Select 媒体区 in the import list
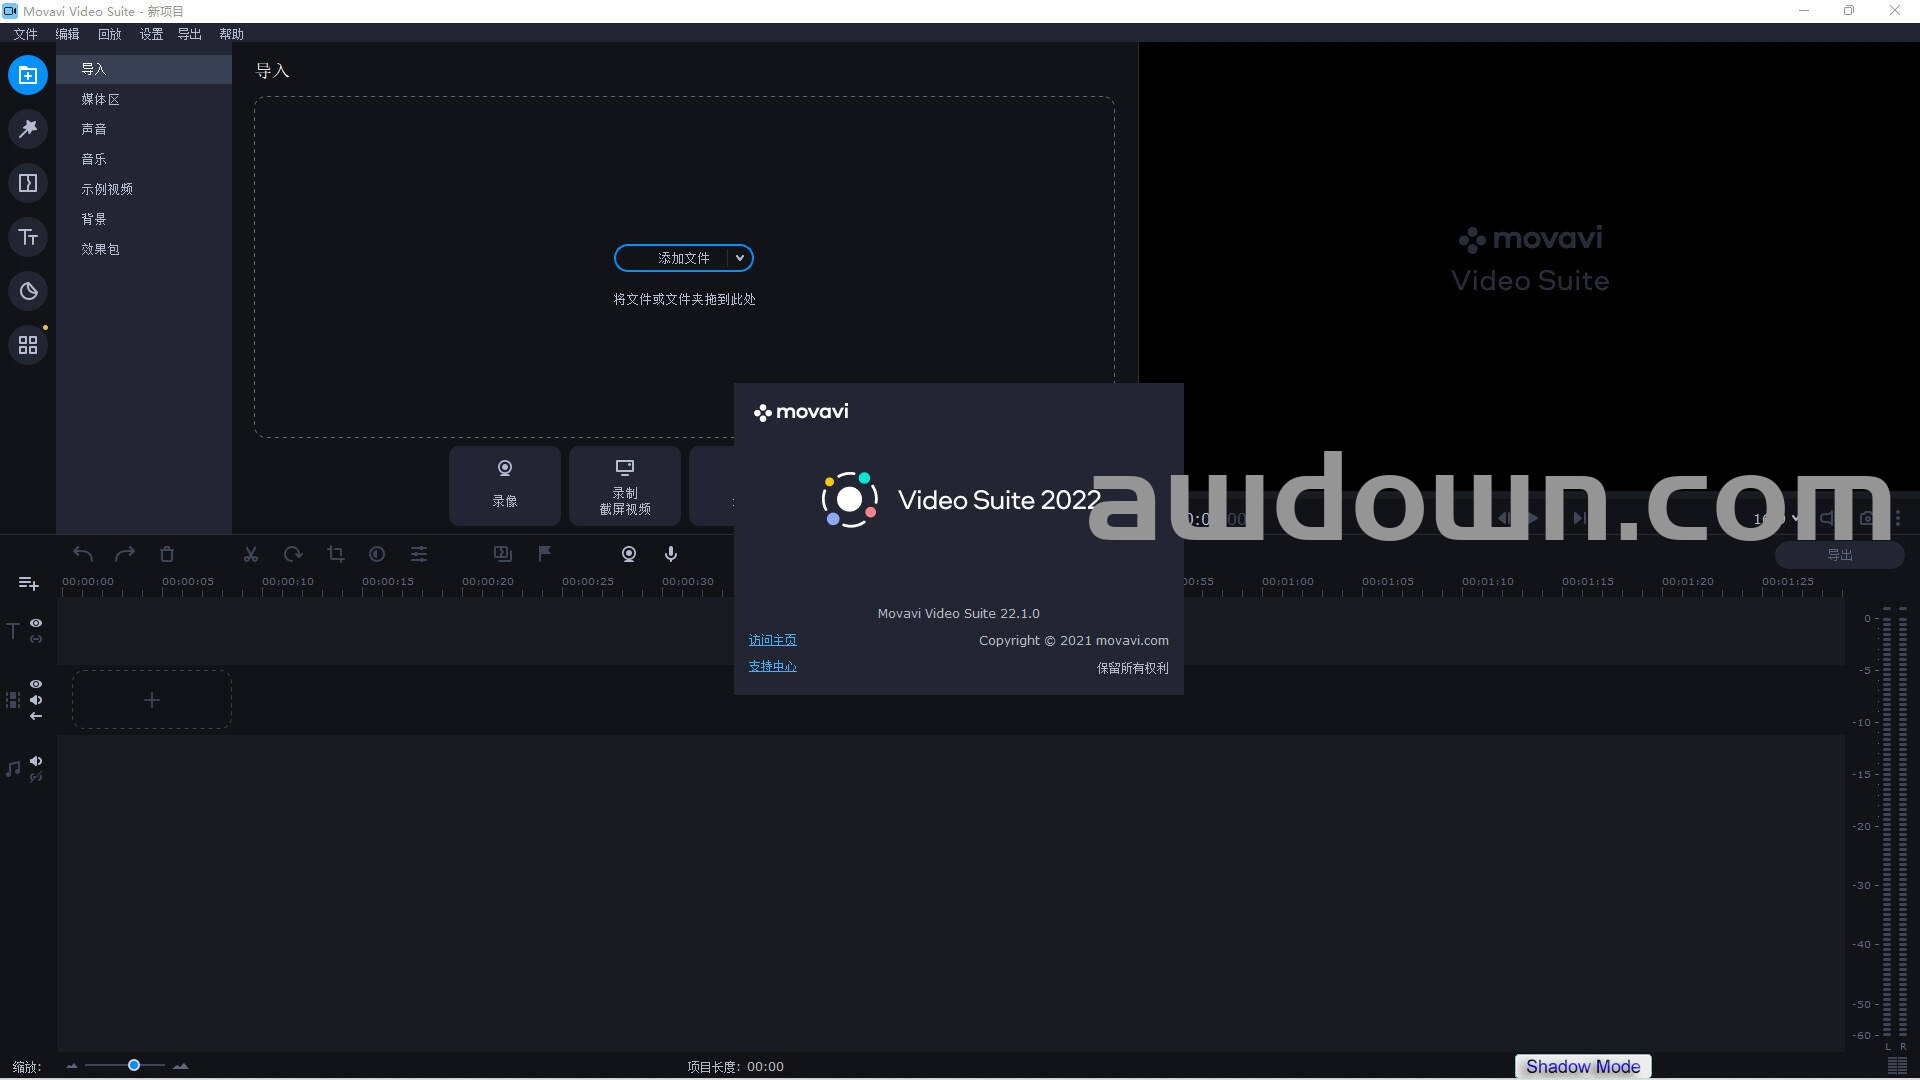 coord(100,99)
